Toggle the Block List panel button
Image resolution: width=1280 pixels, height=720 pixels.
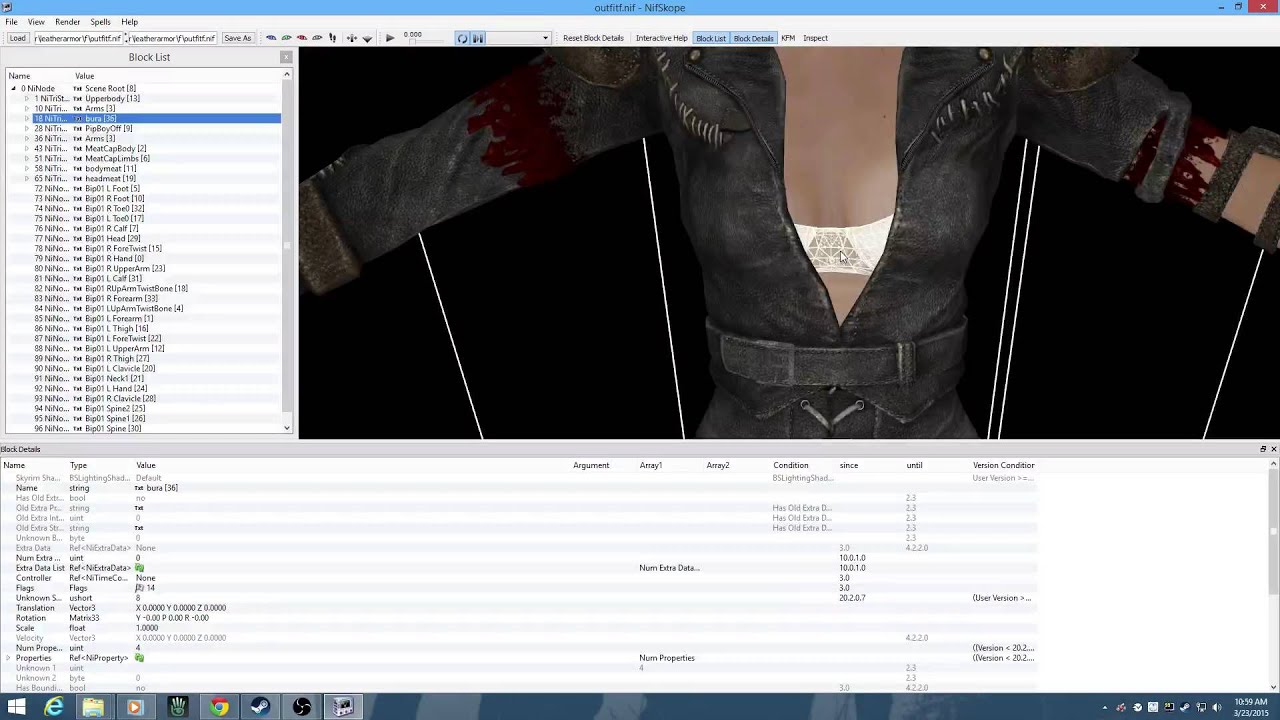coord(711,38)
